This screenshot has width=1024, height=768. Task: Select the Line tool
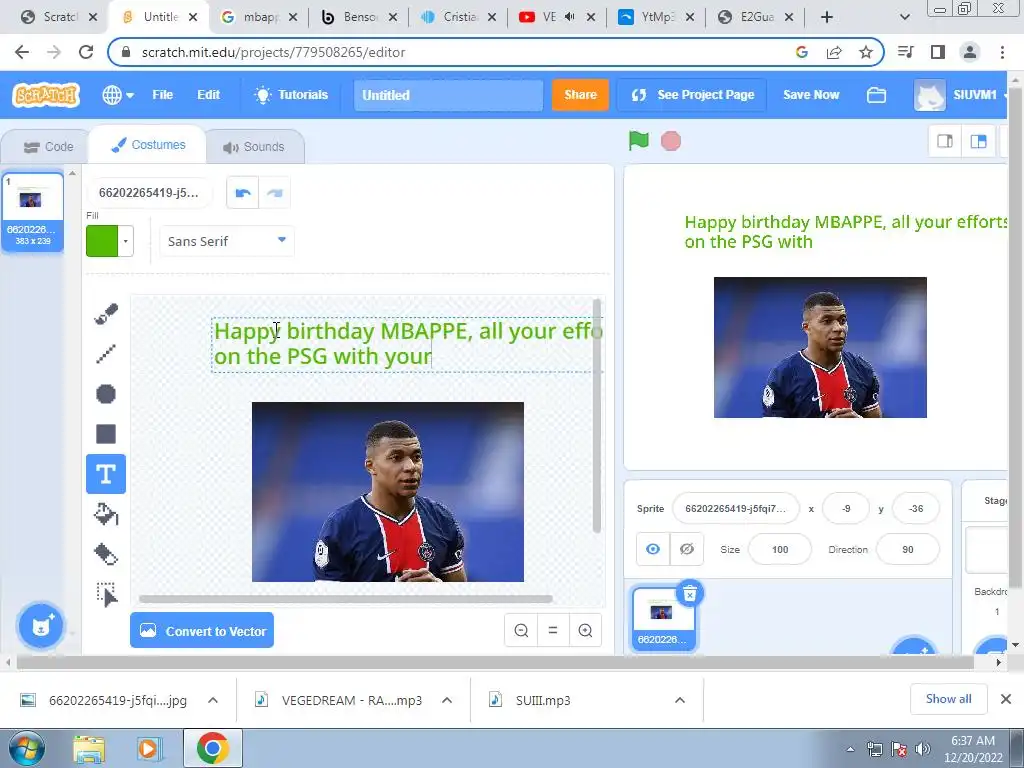[x=106, y=354]
